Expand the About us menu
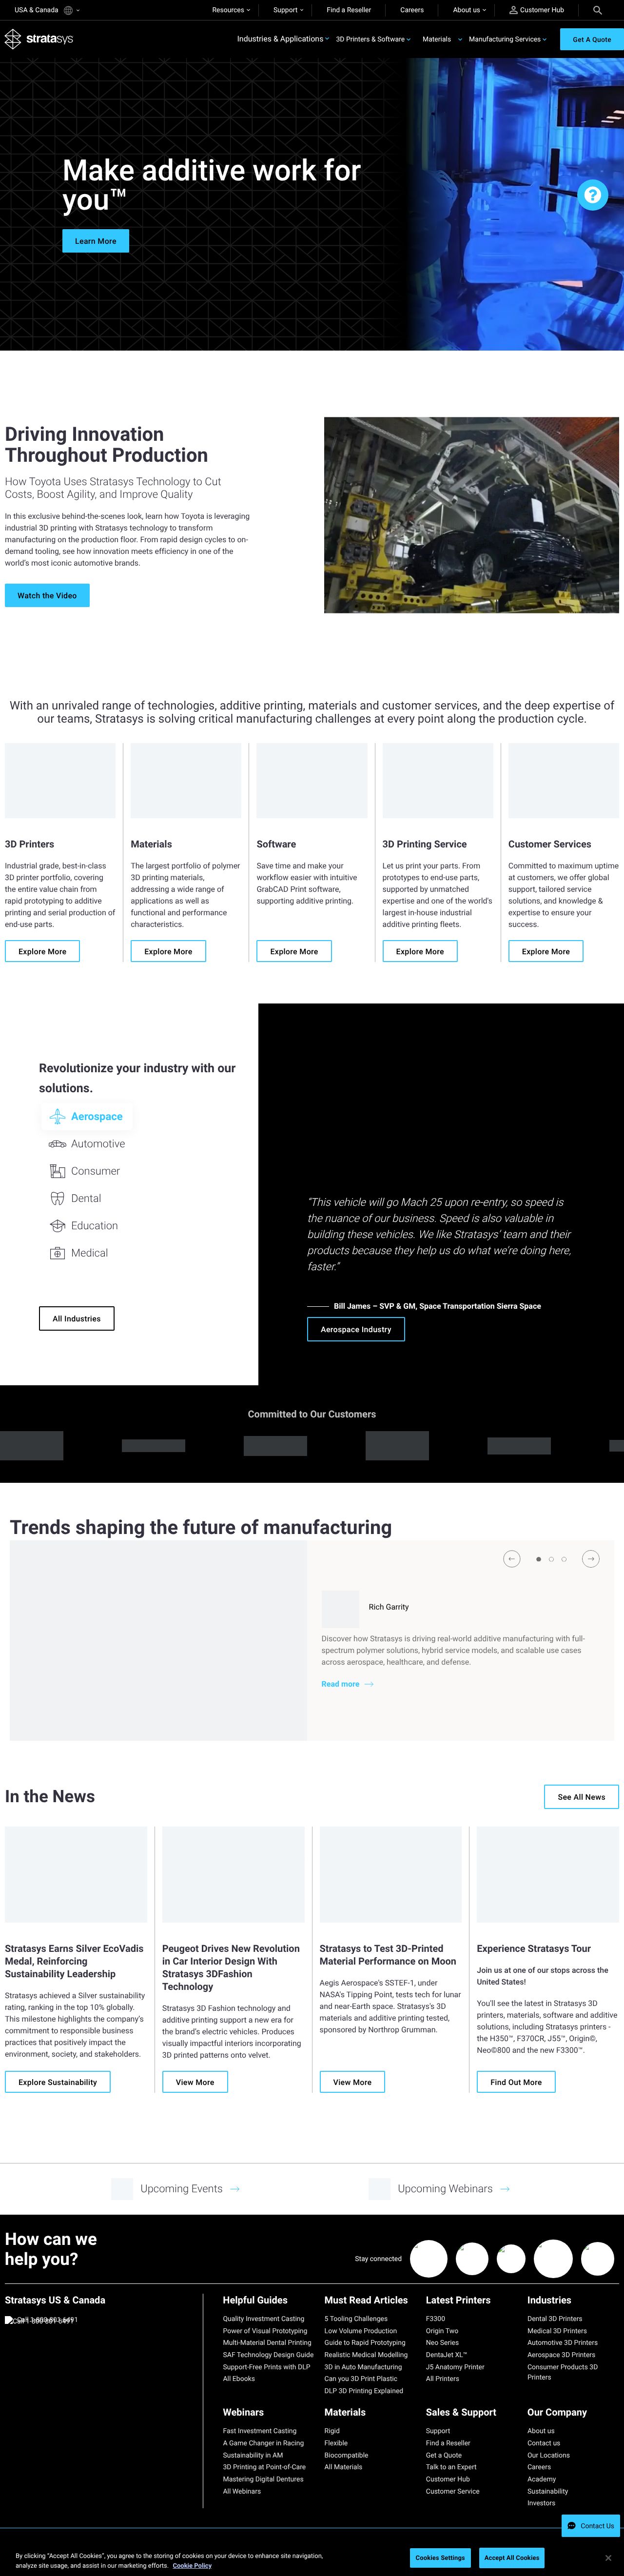624x2576 pixels. [x=469, y=10]
